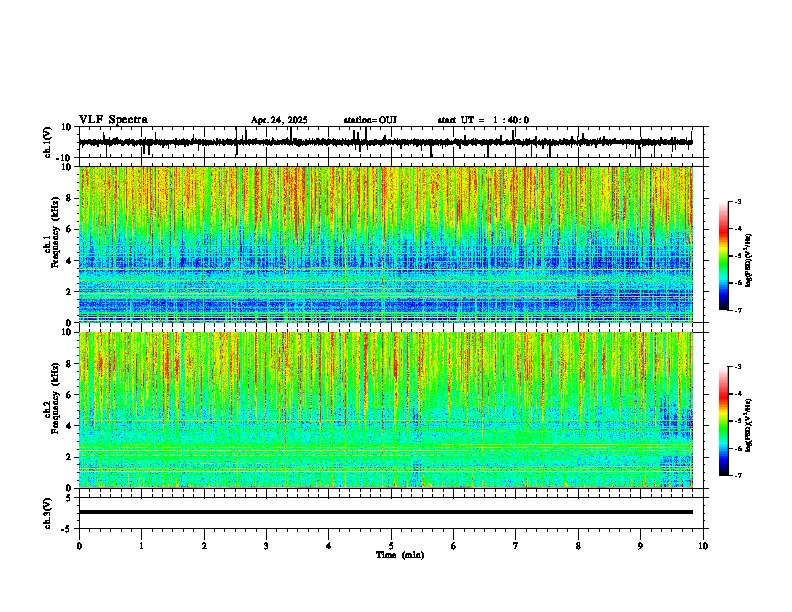
Task: Click the ch.2 spectrogram color scale bar
Action: 724,421
